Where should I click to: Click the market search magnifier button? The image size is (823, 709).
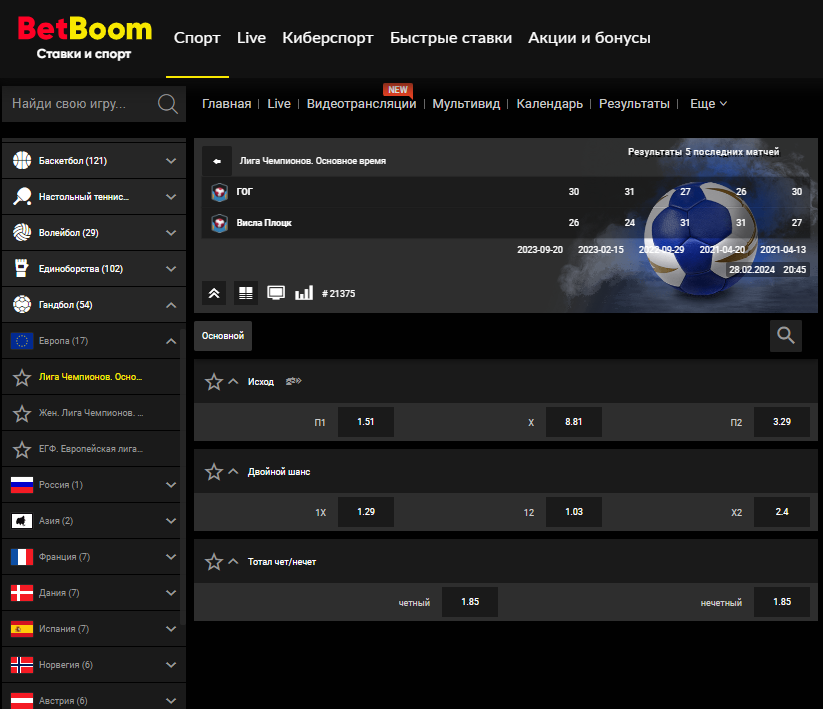coord(786,336)
